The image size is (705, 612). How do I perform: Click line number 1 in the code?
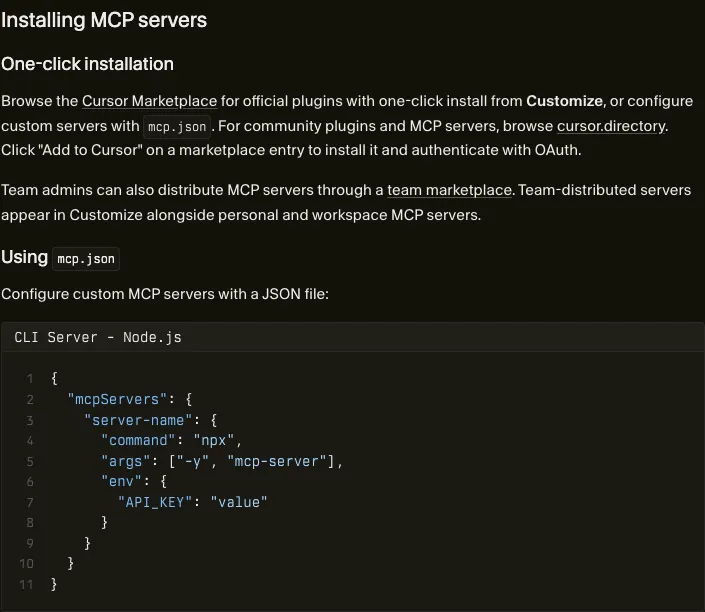(x=30, y=379)
